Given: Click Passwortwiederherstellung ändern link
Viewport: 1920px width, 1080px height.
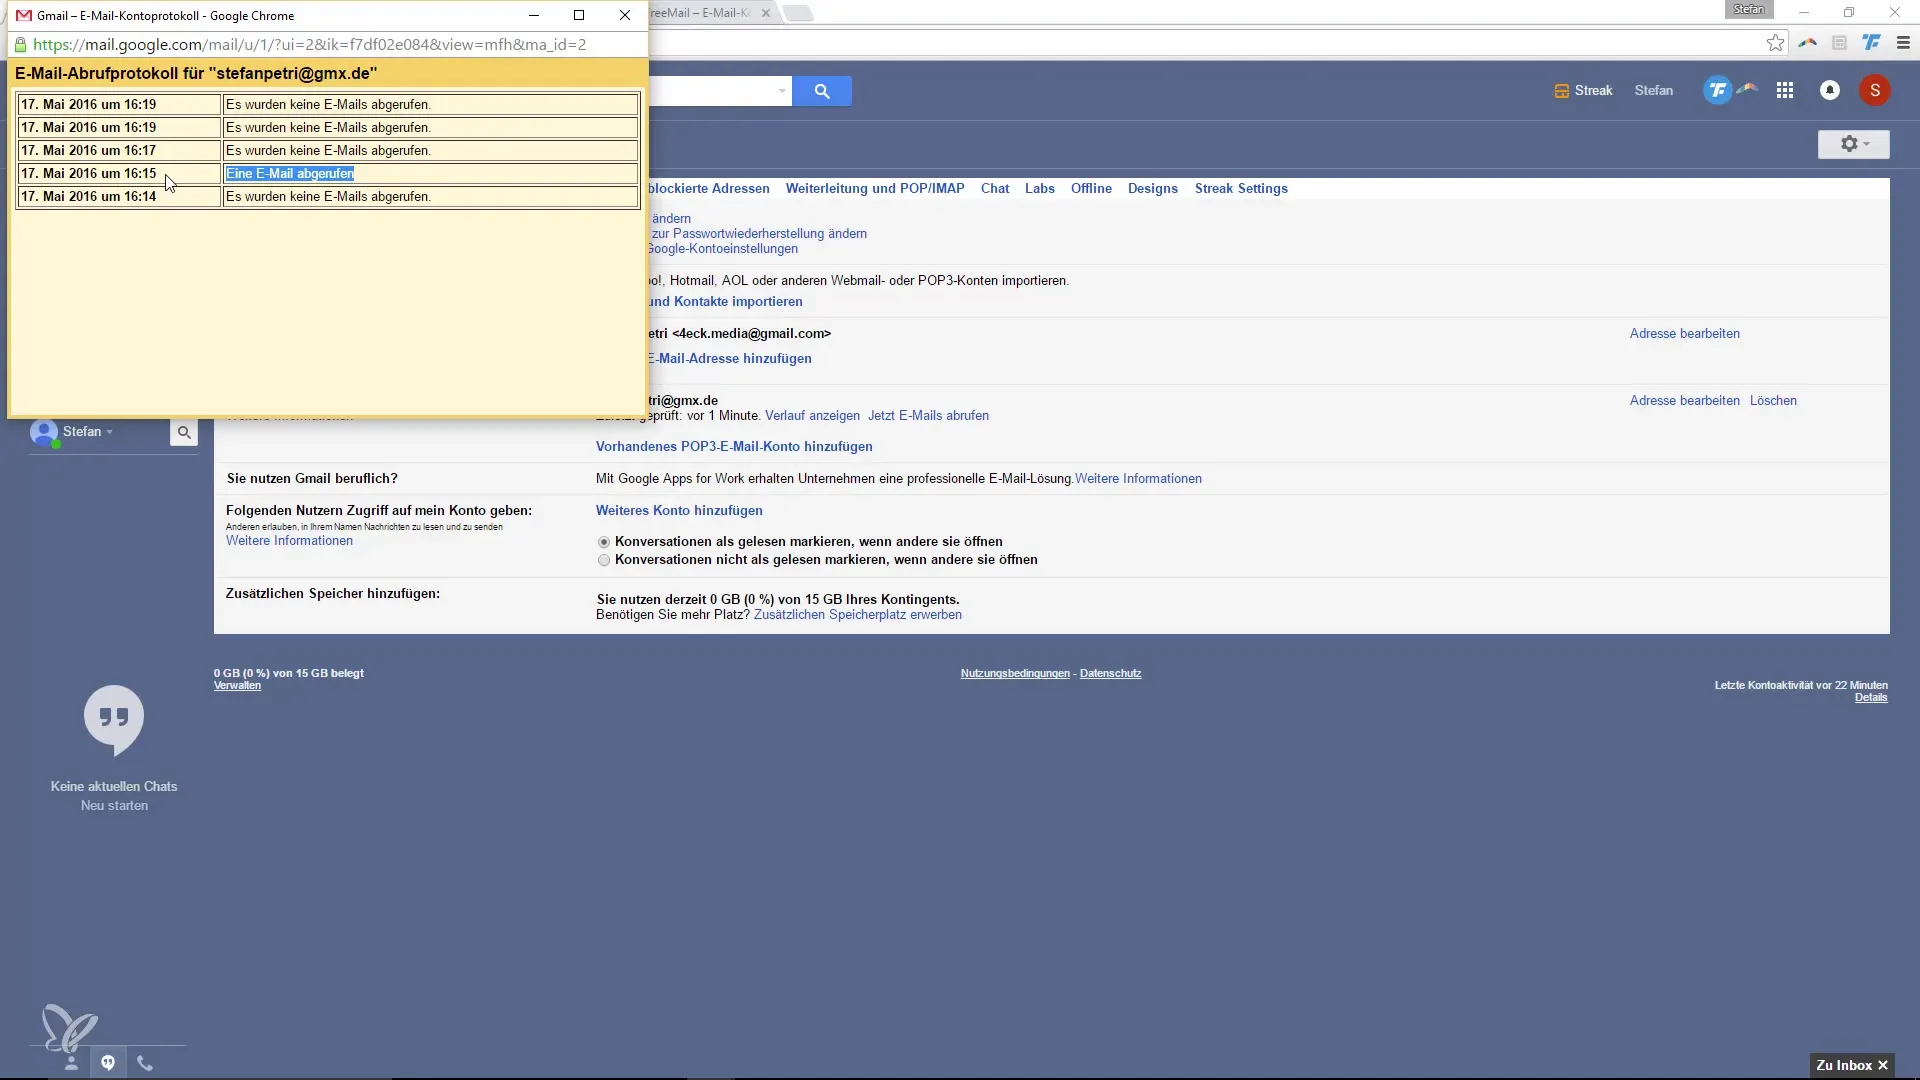Looking at the screenshot, I should 759,234.
